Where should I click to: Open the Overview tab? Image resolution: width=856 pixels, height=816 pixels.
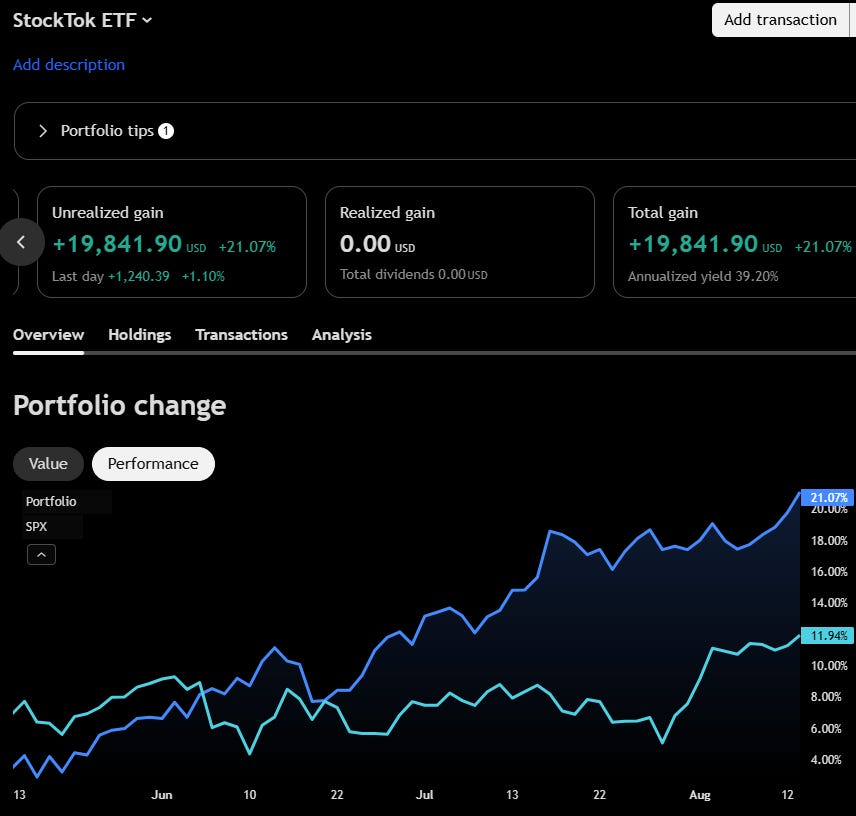pos(49,335)
